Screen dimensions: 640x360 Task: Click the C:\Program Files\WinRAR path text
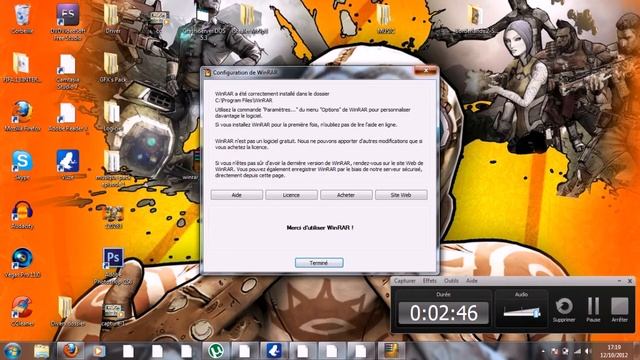point(244,100)
